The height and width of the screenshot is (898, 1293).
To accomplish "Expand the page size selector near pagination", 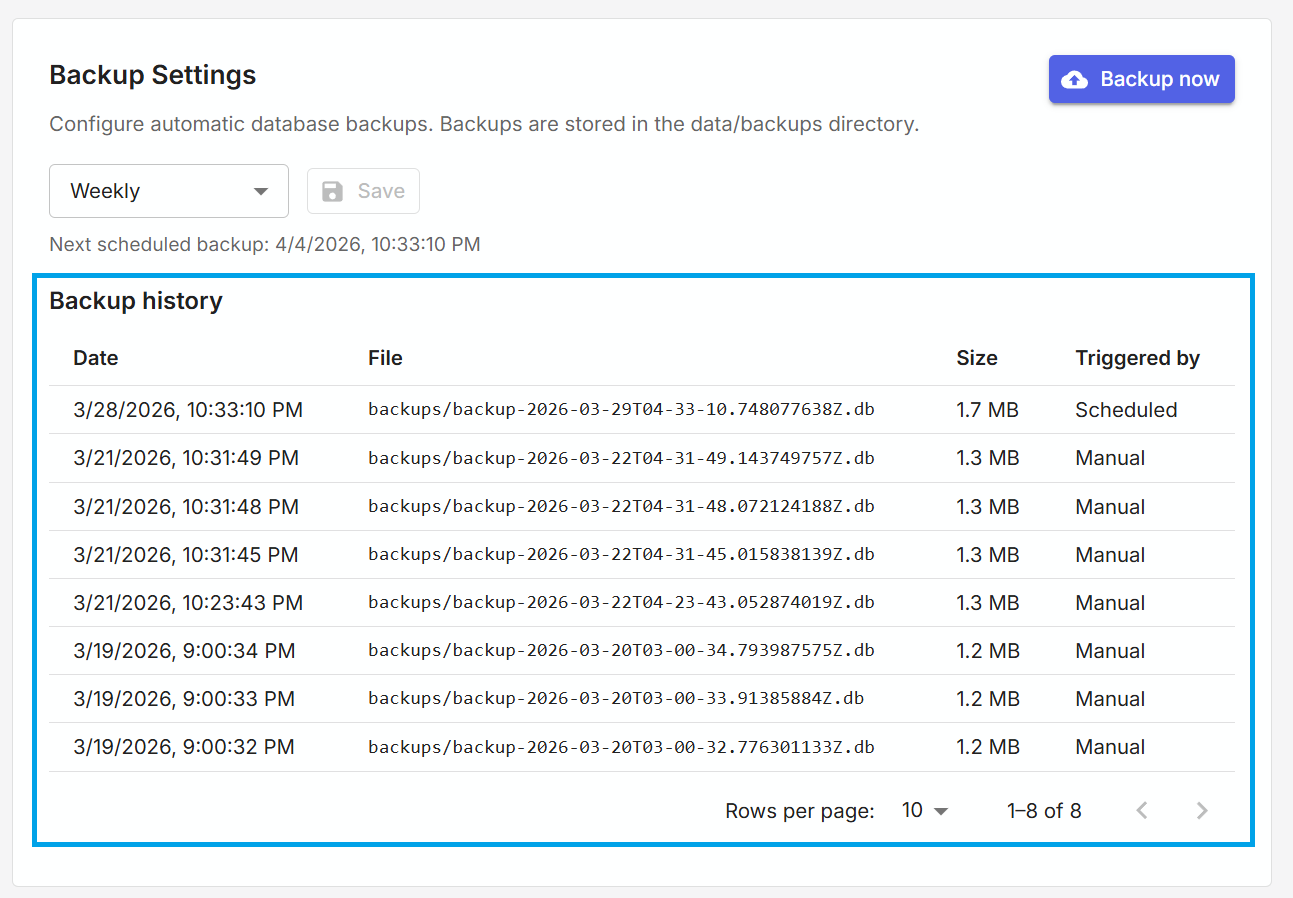I will pyautogui.click(x=921, y=811).
